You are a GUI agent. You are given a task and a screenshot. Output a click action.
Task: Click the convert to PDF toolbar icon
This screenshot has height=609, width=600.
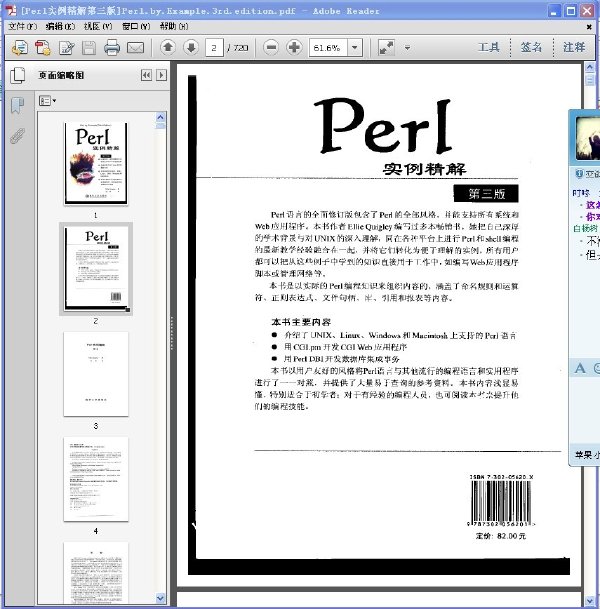(43, 48)
